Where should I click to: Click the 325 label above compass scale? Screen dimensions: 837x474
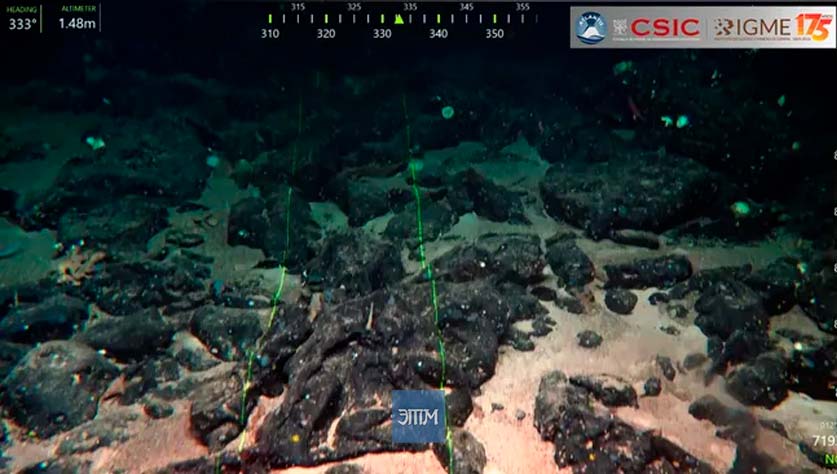pyautogui.click(x=354, y=7)
